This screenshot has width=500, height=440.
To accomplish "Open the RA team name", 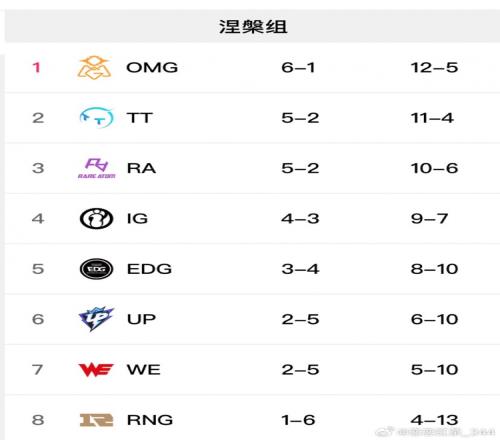I will 141,168.
